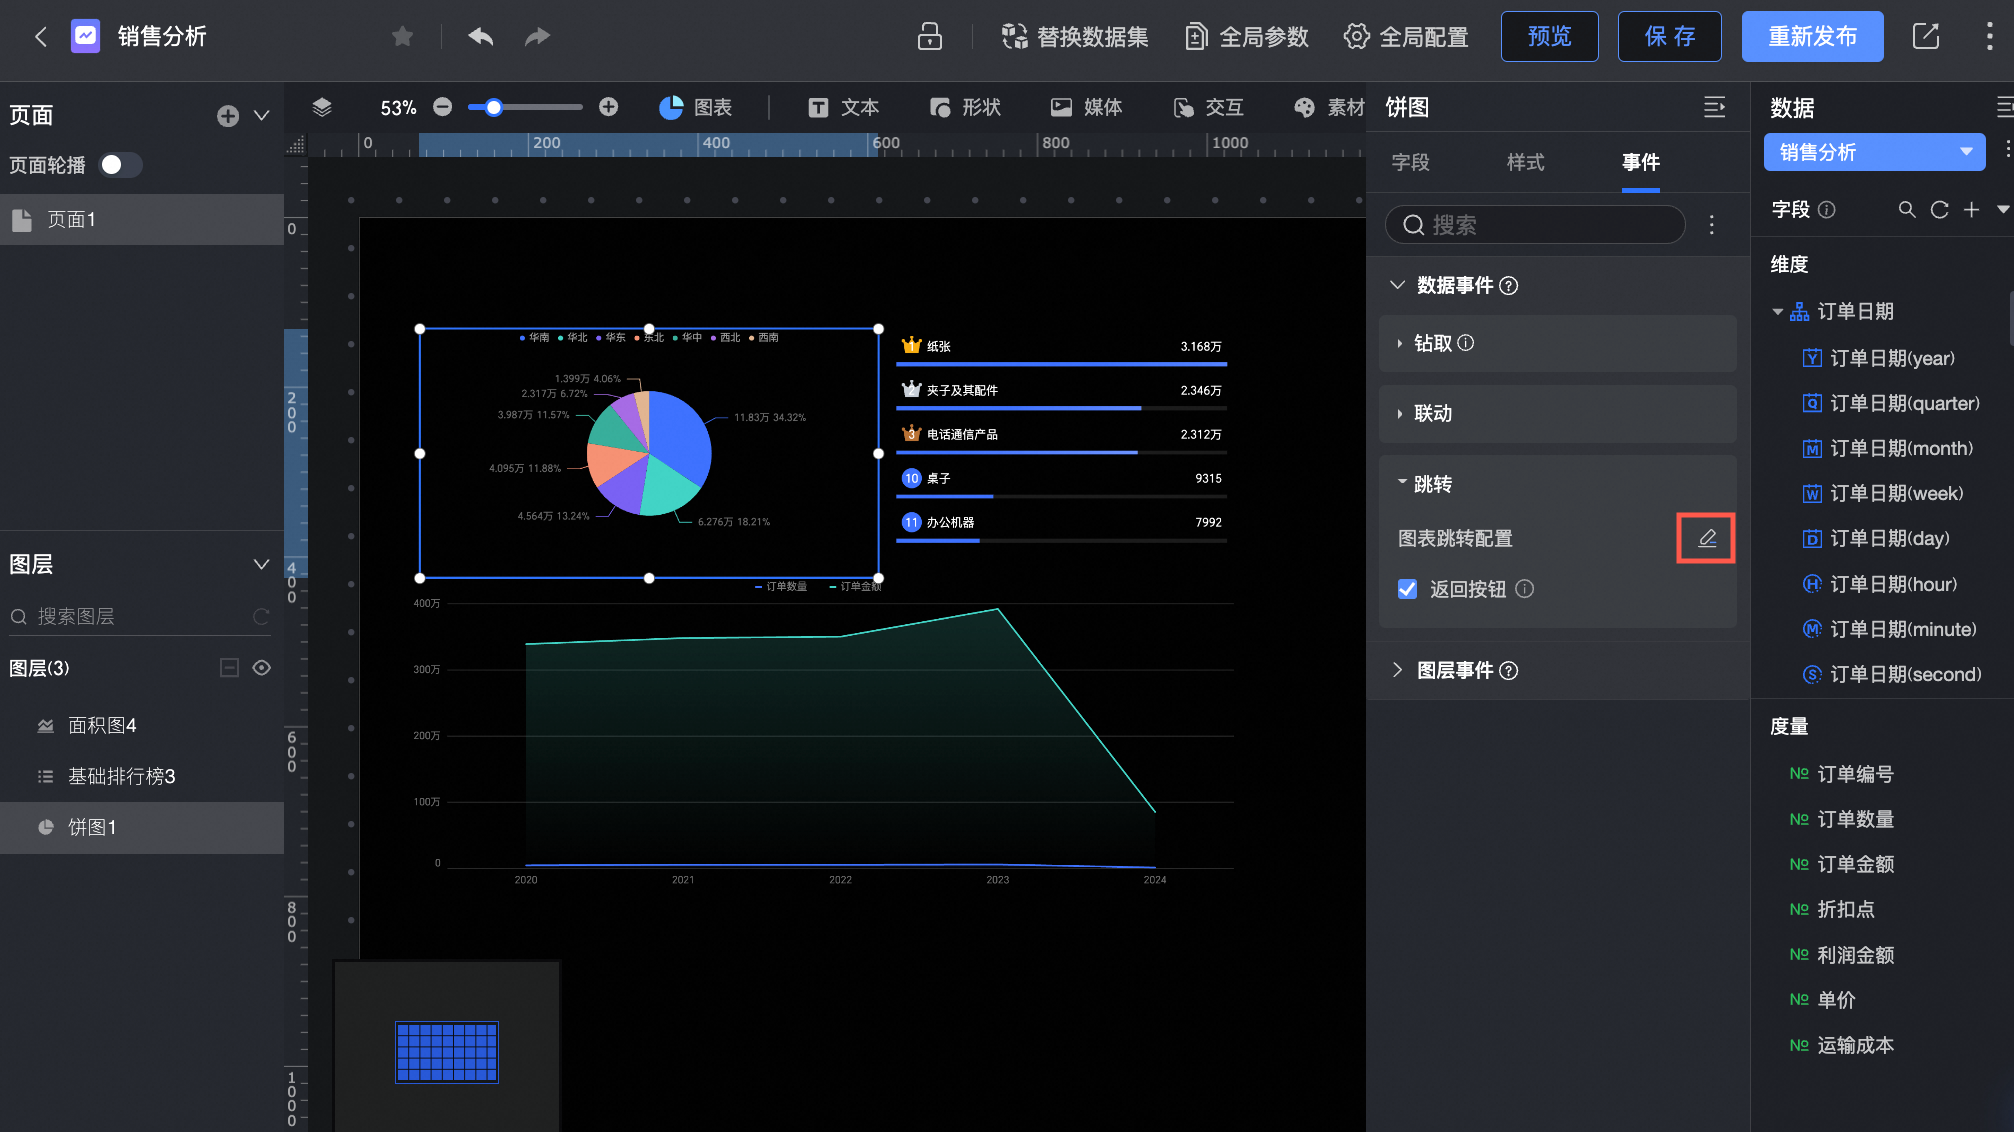Toggle layer visibility eye icon

pyautogui.click(x=262, y=668)
